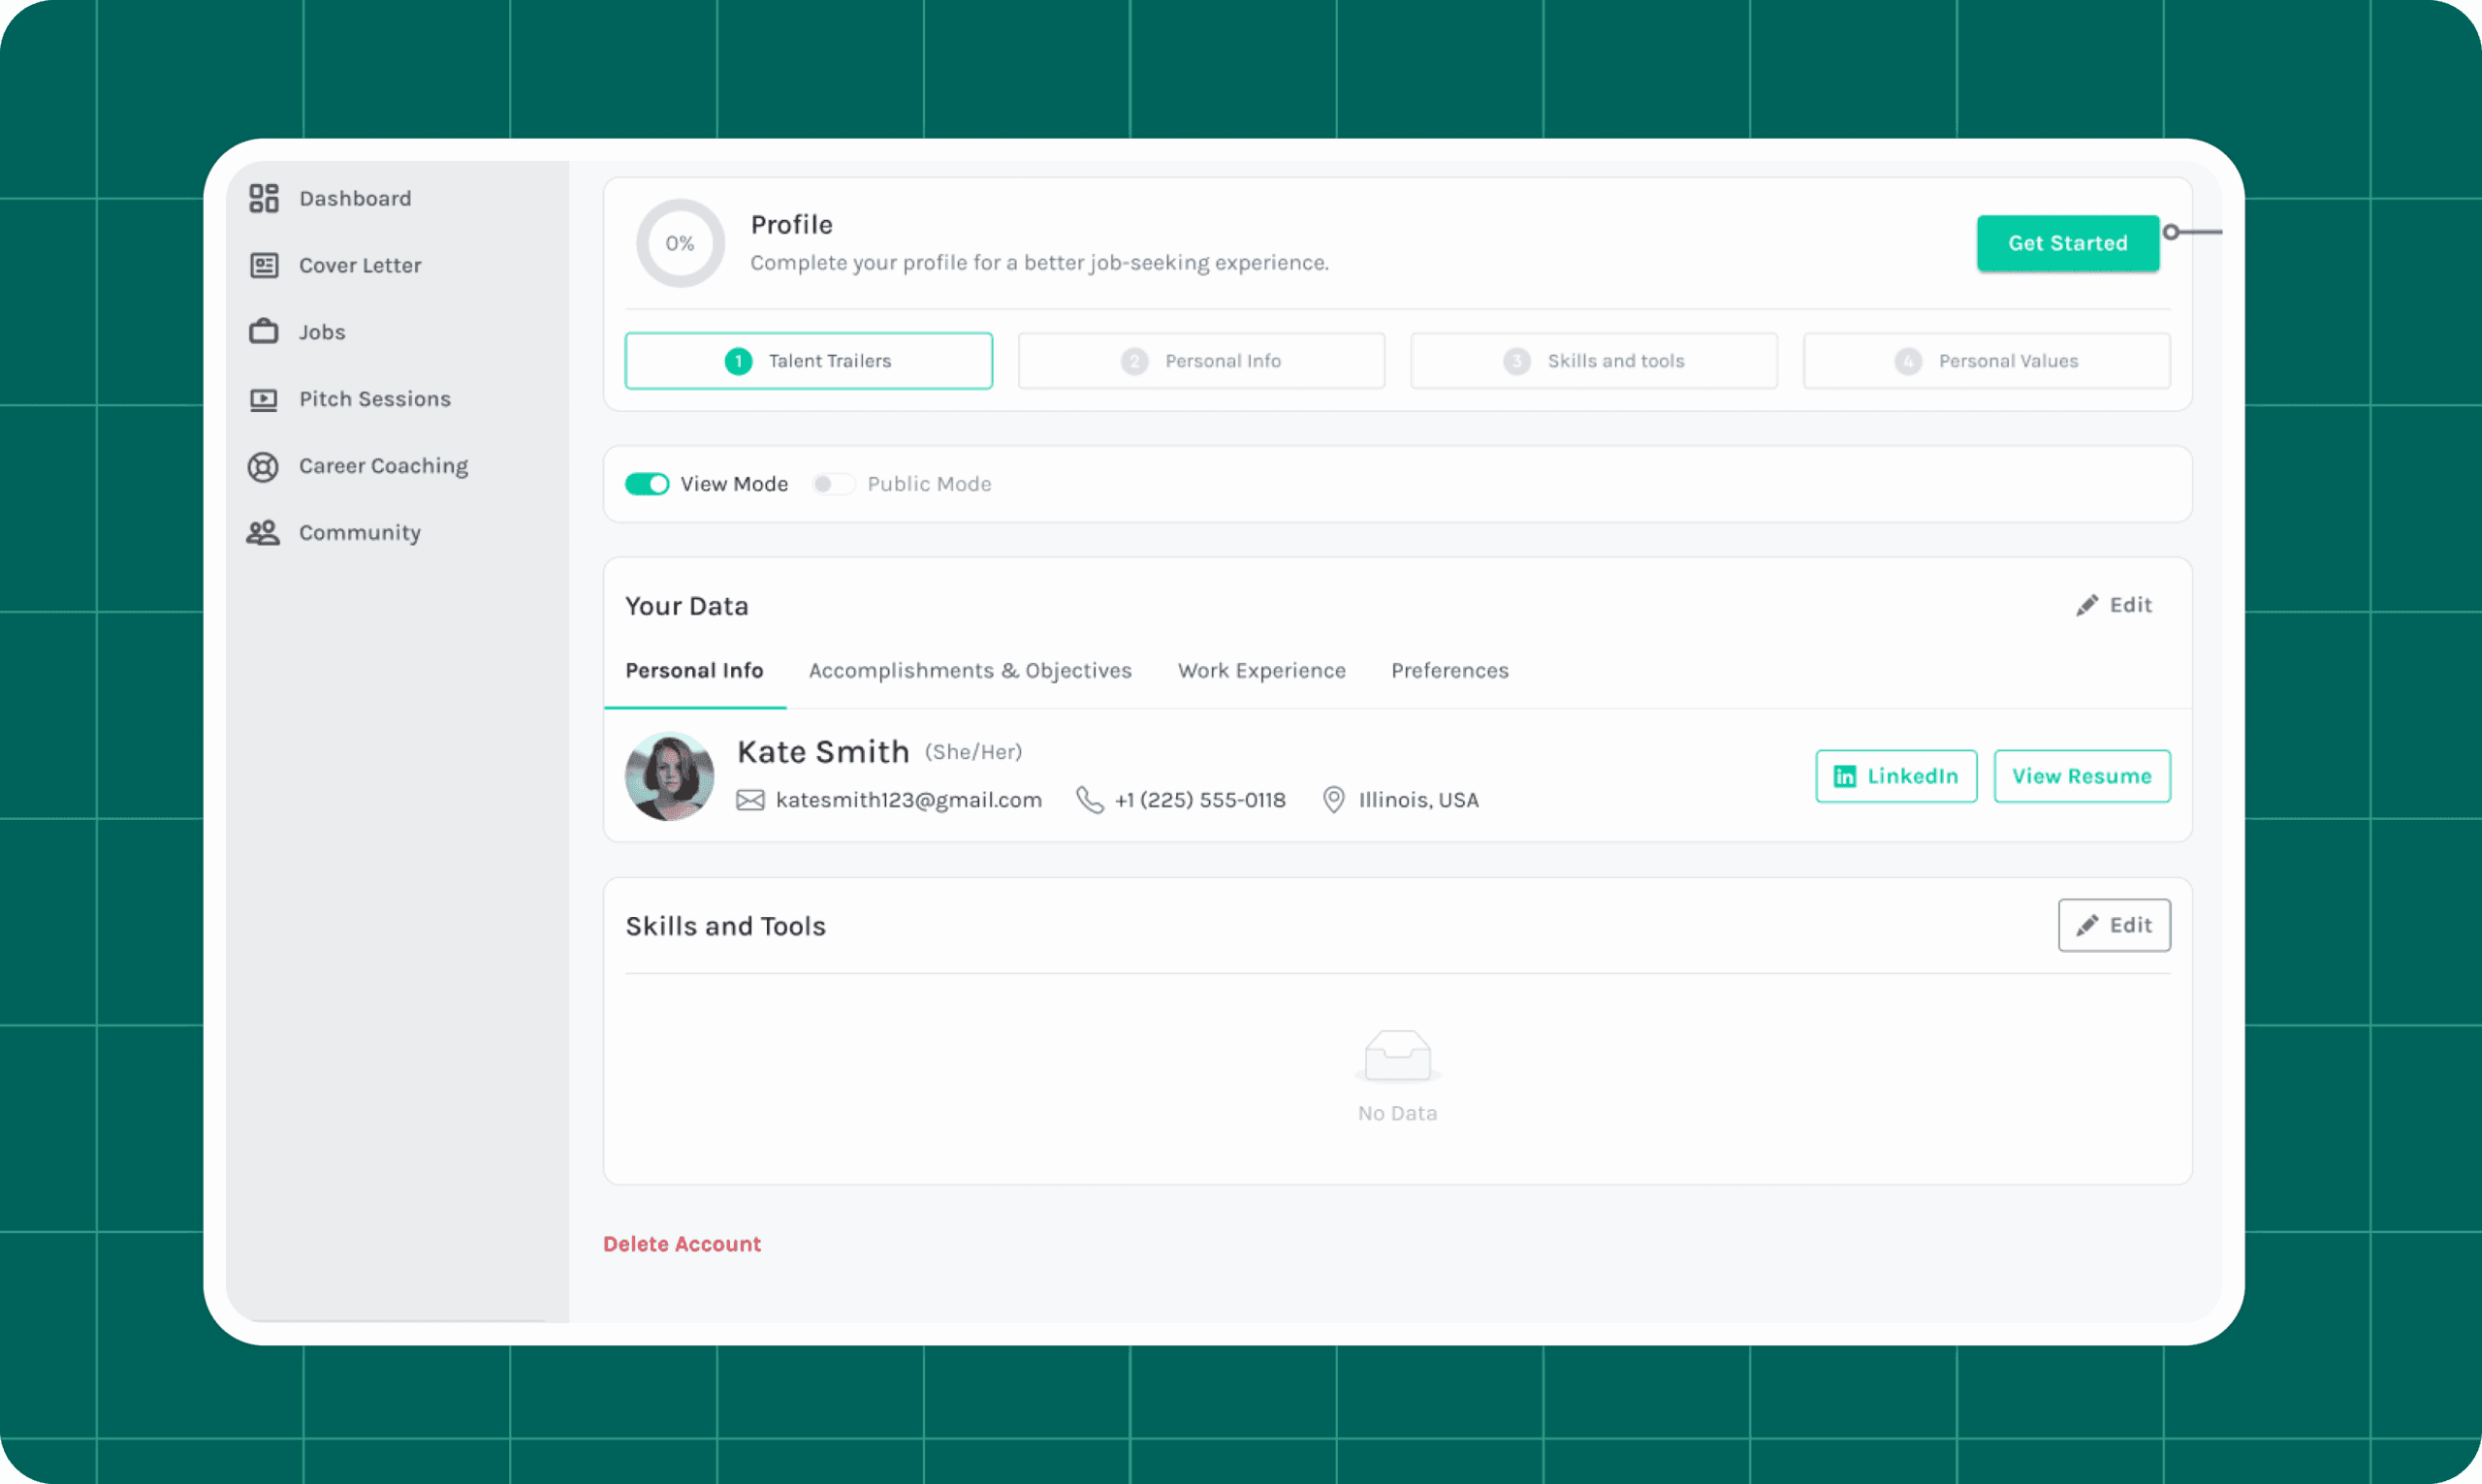This screenshot has width=2482, height=1484.
Task: Navigate to Cover Letter page
Action: (x=360, y=265)
